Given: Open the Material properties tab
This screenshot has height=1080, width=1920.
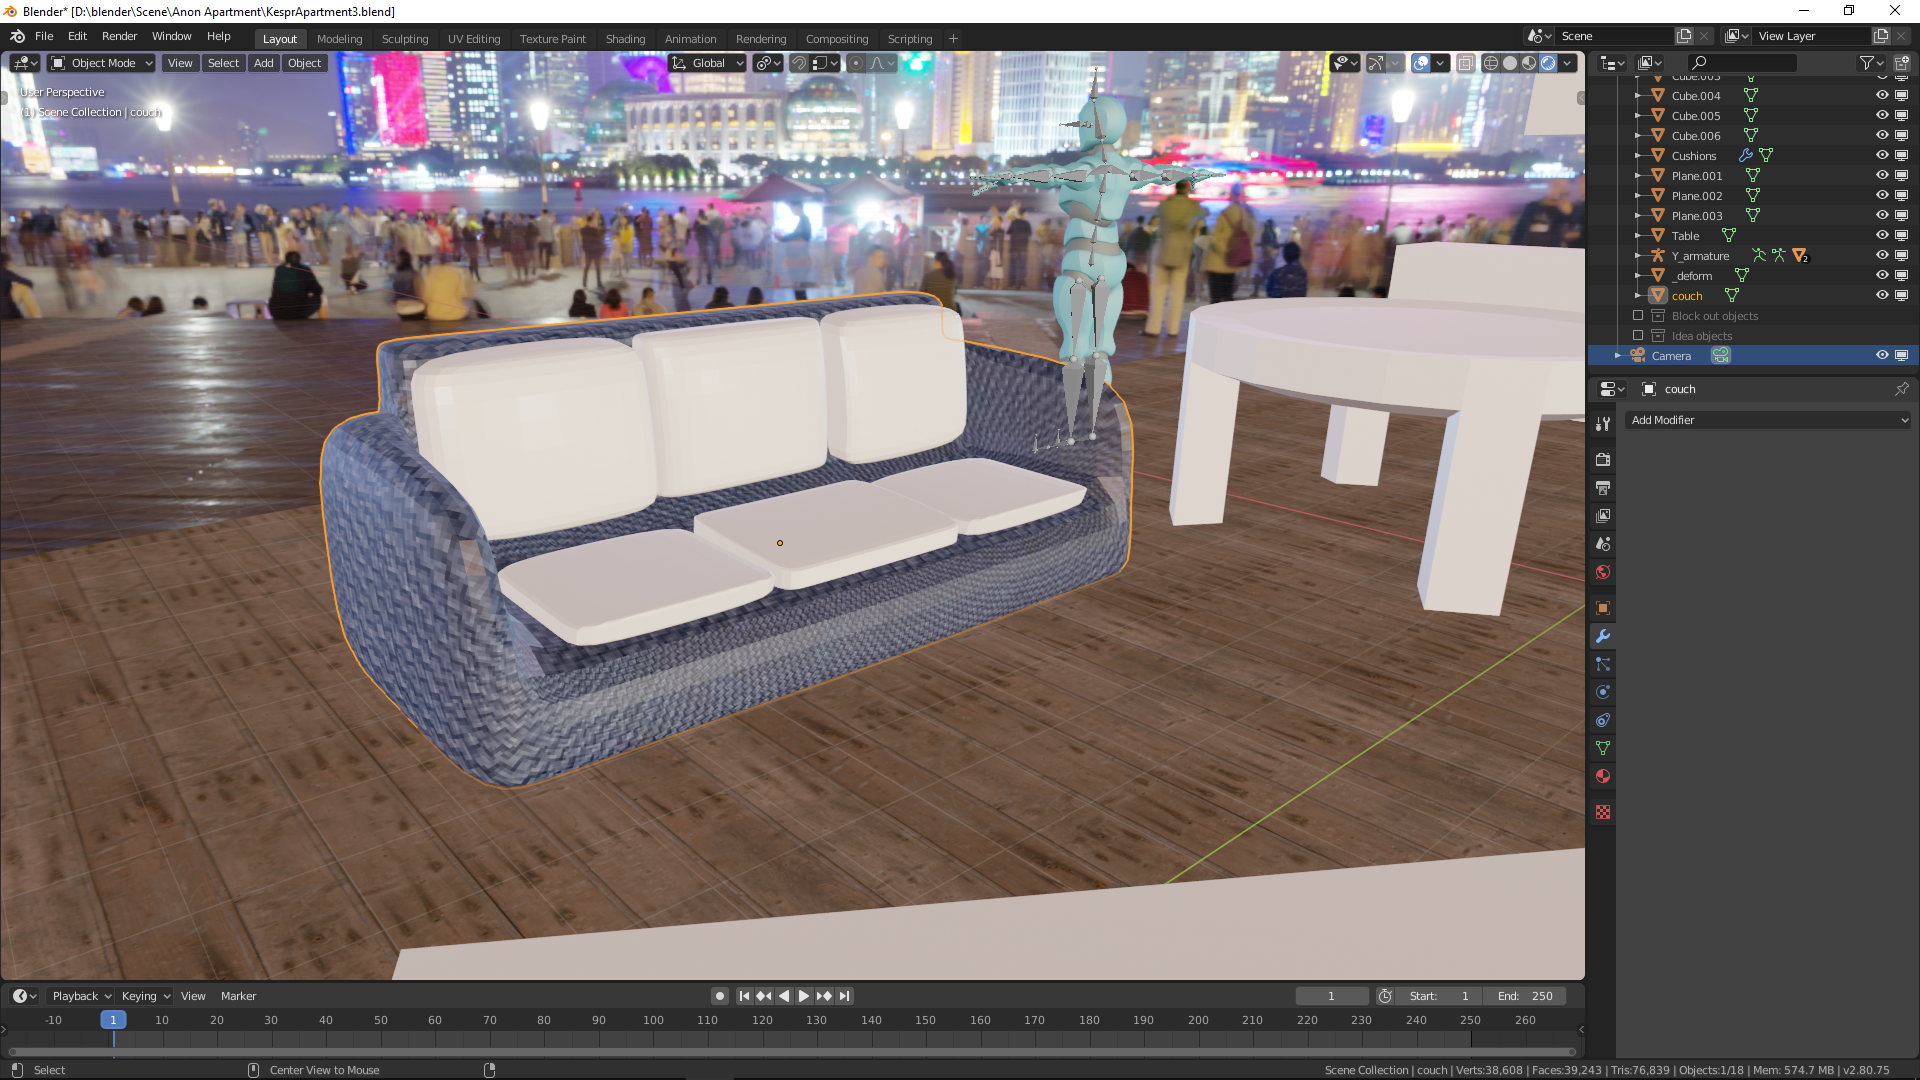Looking at the screenshot, I should click(x=1603, y=776).
